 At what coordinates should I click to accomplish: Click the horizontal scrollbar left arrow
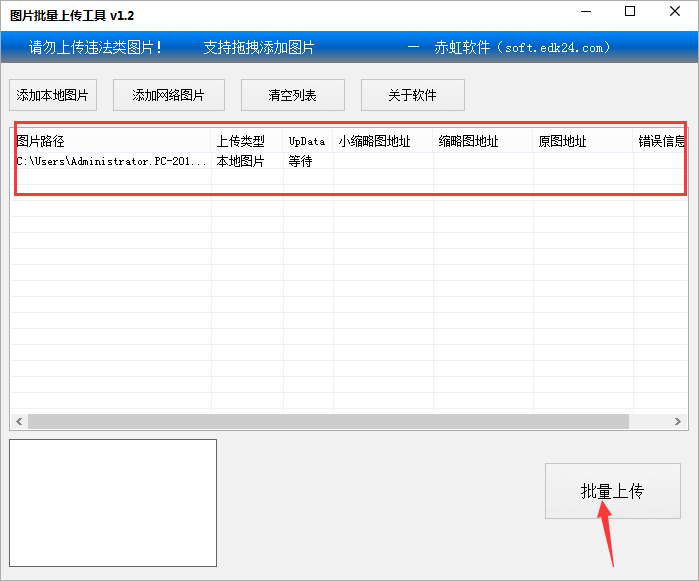[x=19, y=422]
